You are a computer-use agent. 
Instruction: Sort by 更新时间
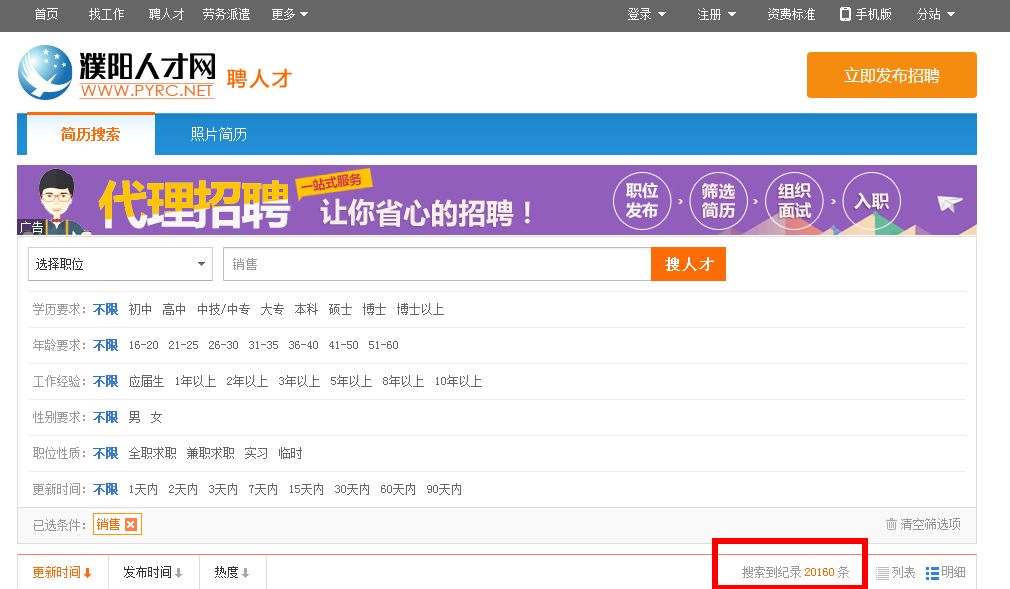click(x=62, y=572)
